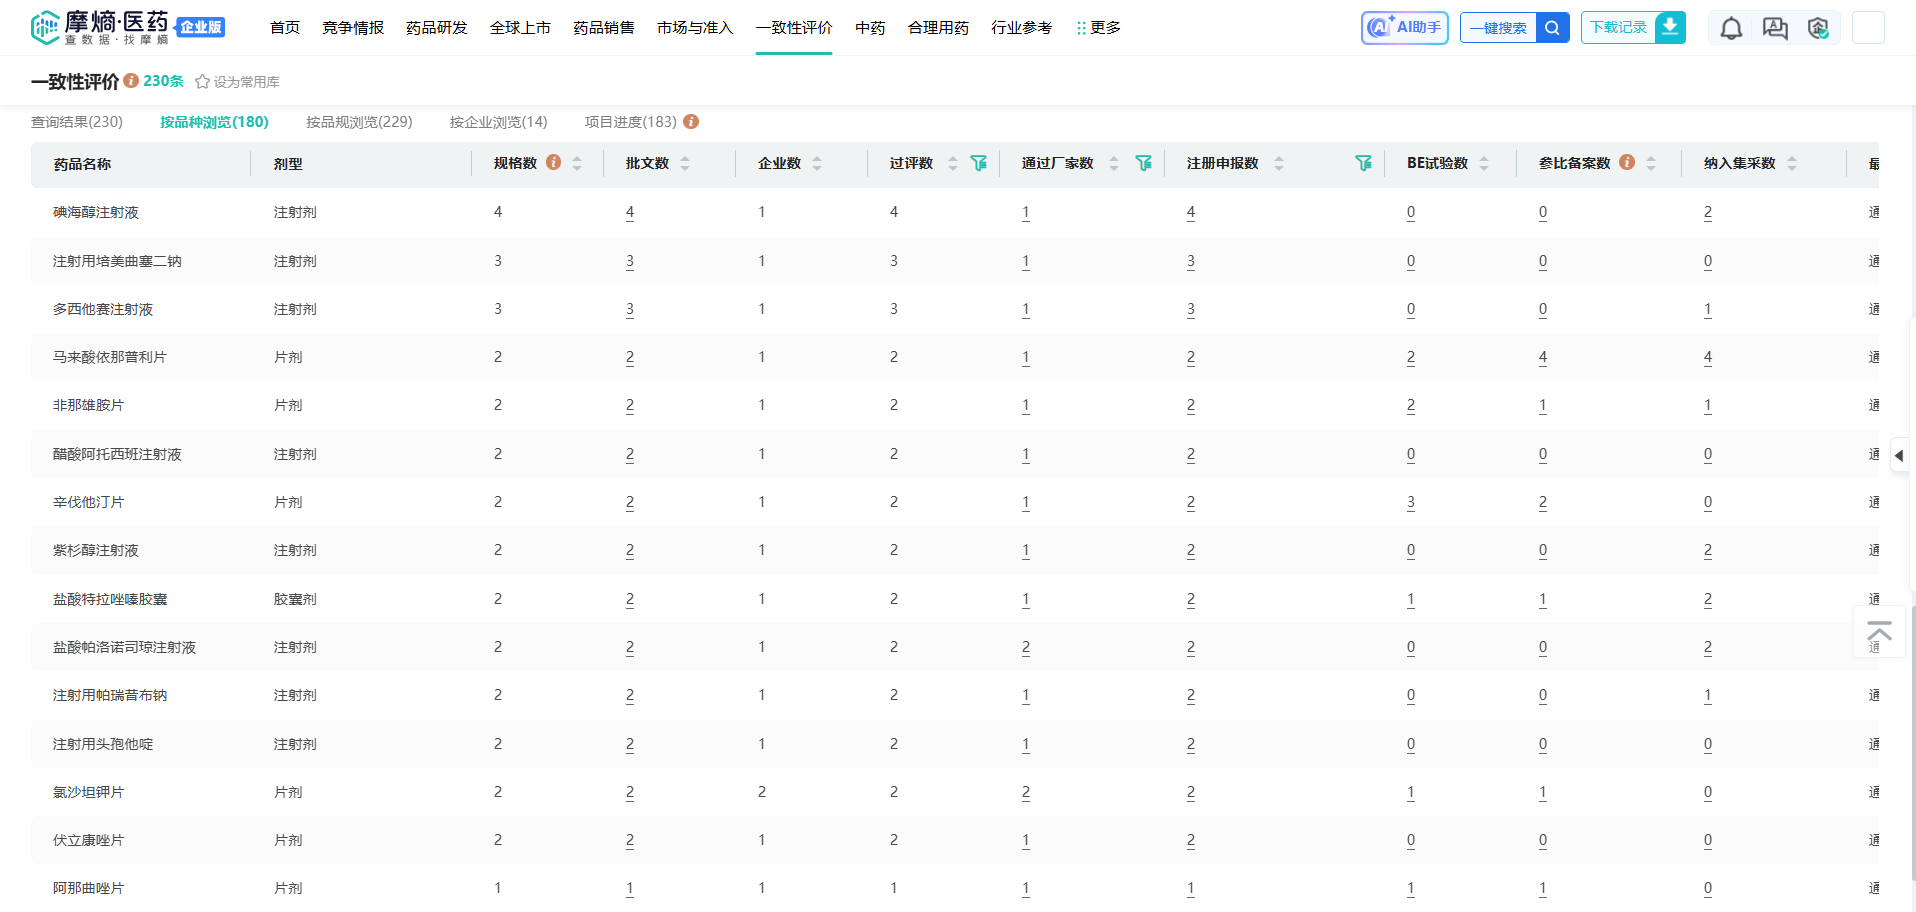Click the 下载记录 button
Screen dimensions: 1916x912
[1618, 28]
